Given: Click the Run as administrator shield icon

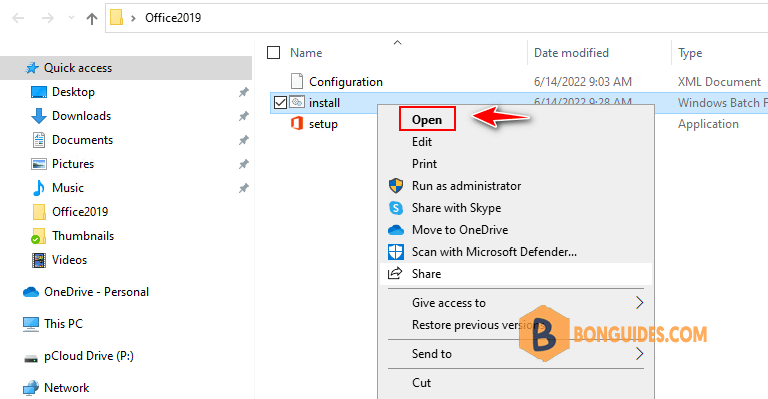Looking at the screenshot, I should (396, 186).
